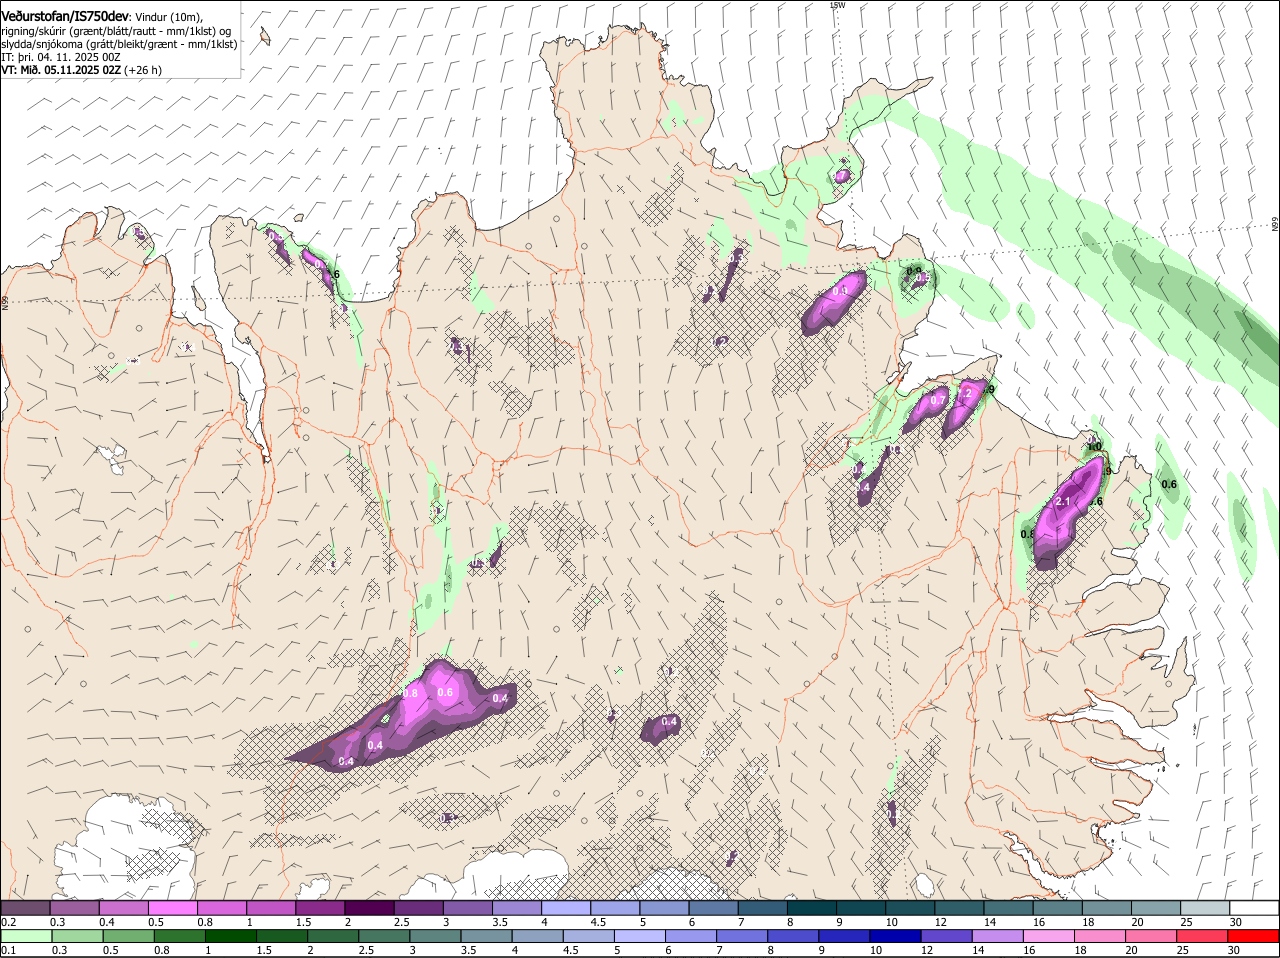Image resolution: width=1280 pixels, height=958 pixels.
Task: Click the bright pink 0.5–0.8 snow scale swatch
Action: (172, 908)
